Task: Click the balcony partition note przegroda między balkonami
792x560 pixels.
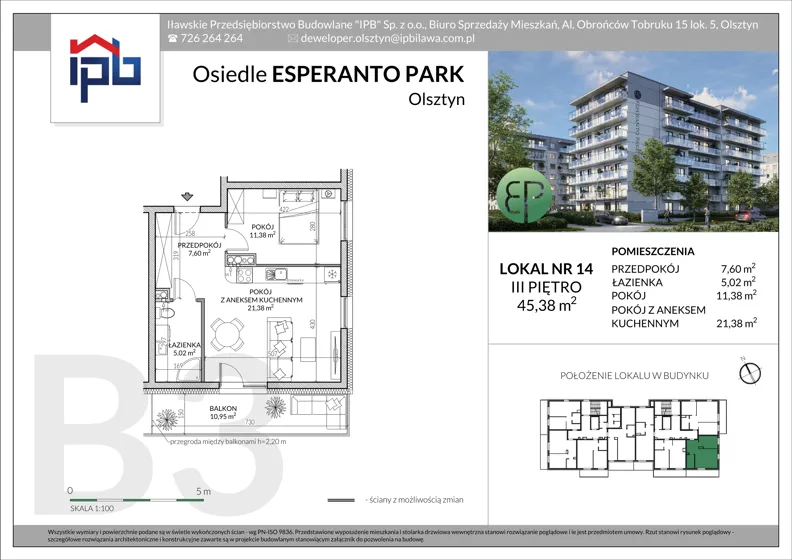Action: coord(229,441)
